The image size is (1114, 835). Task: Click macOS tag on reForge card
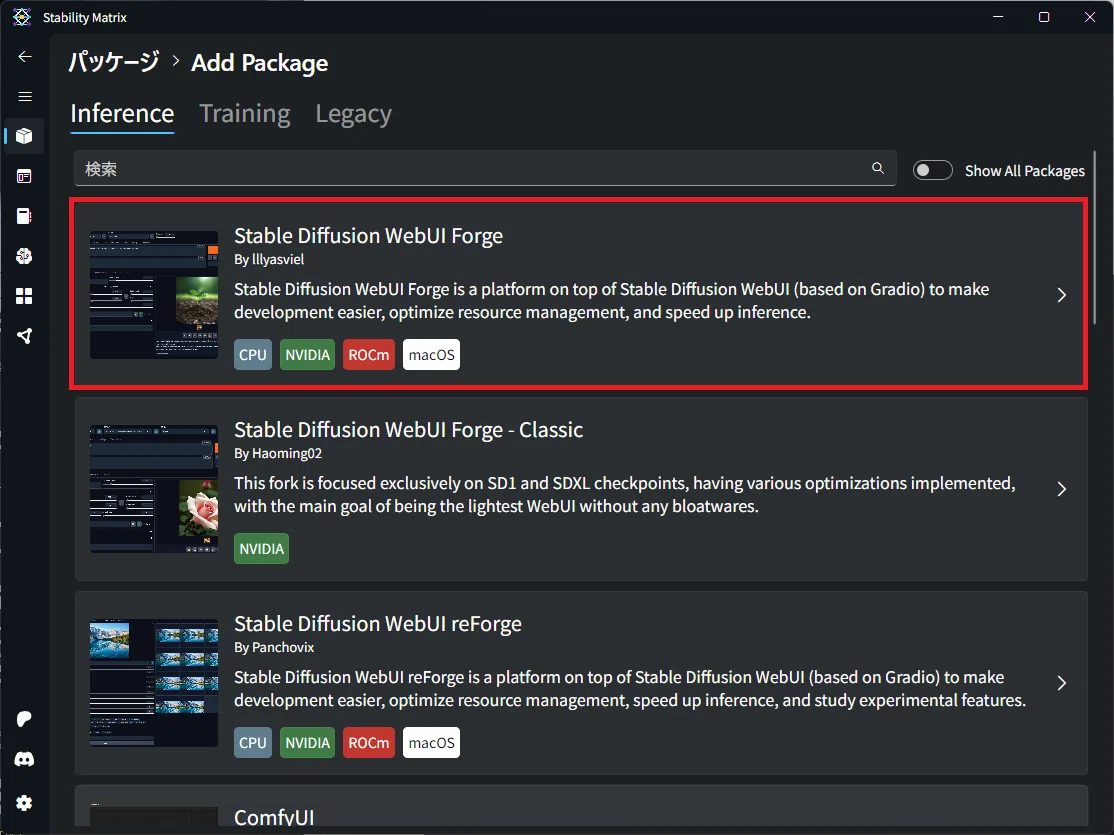point(431,743)
